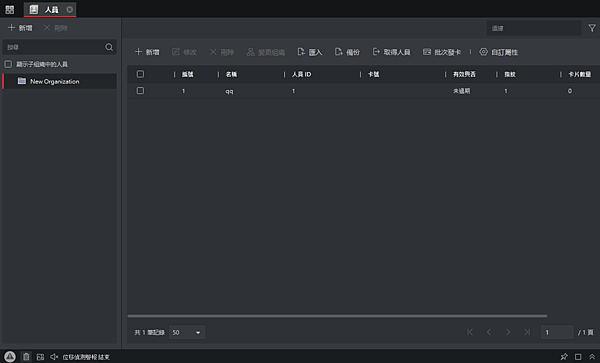Go to the previous page

tap(489, 332)
